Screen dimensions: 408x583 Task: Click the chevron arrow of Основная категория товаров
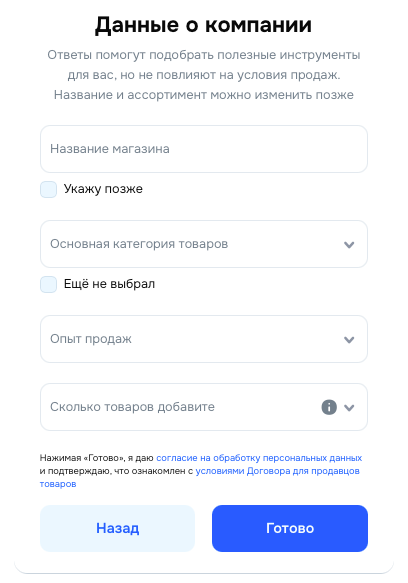349,245
